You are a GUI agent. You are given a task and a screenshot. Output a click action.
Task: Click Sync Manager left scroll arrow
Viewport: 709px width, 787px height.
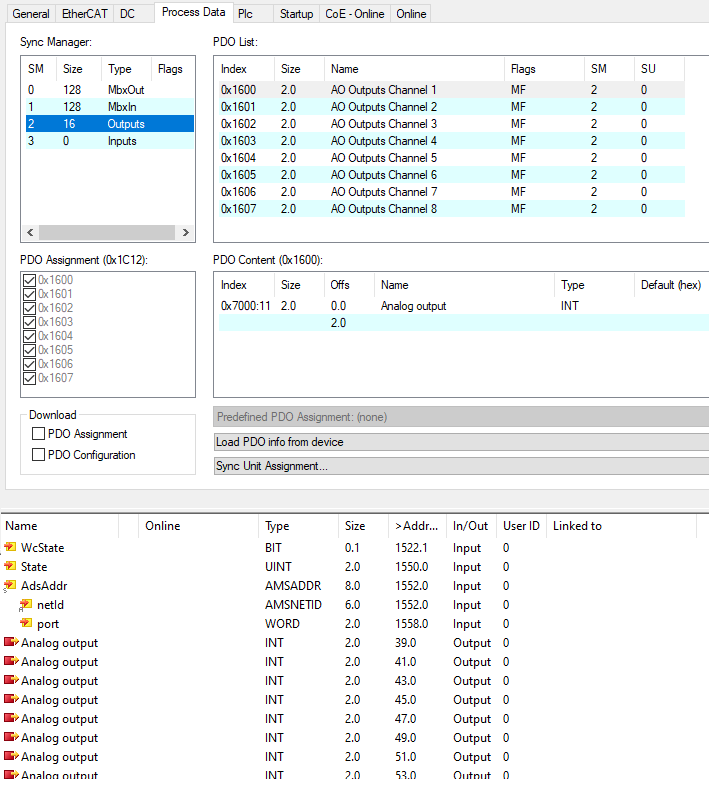30,232
